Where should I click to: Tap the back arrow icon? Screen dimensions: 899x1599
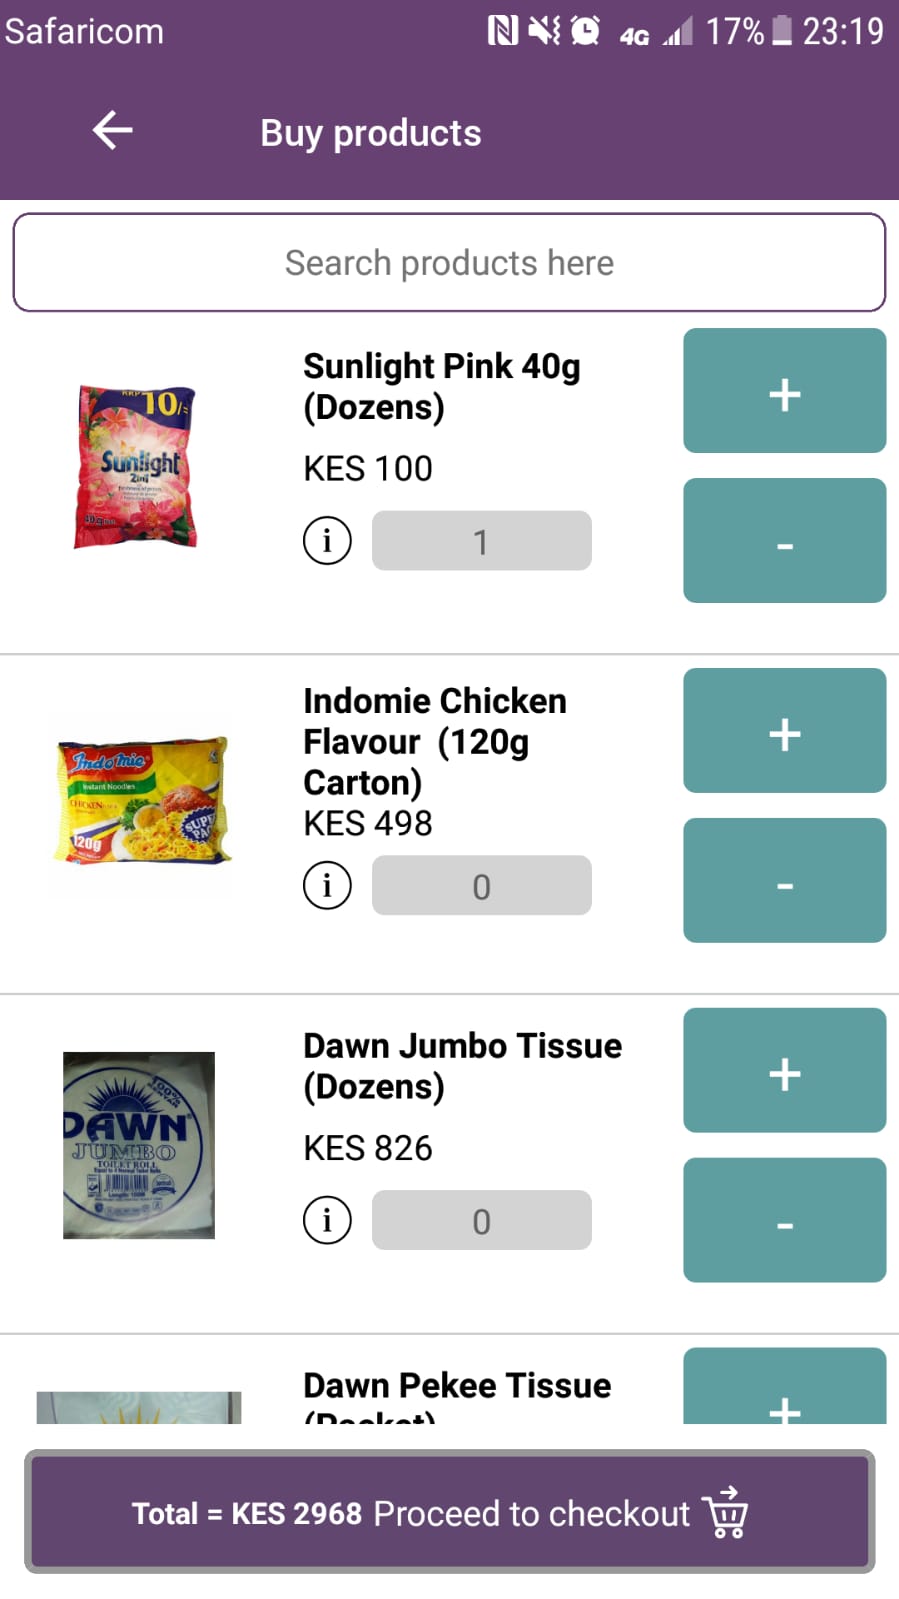(112, 131)
